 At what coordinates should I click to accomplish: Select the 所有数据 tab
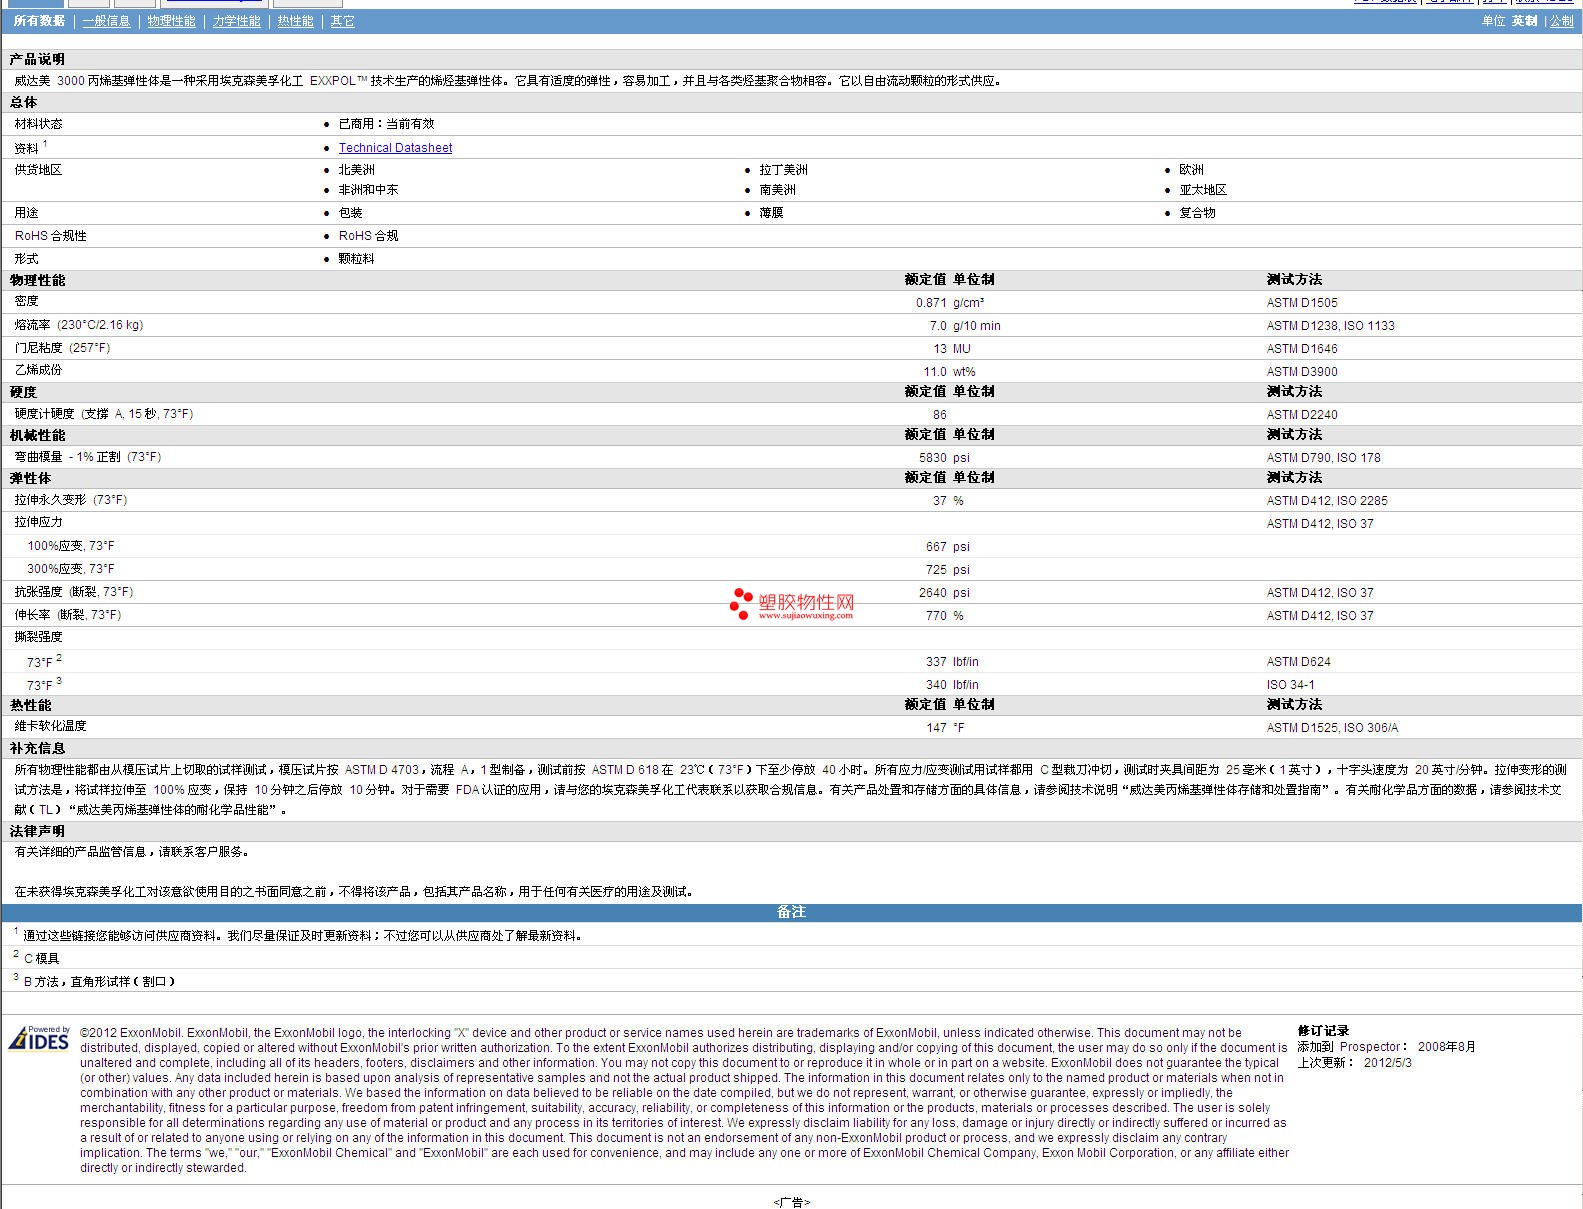click(39, 21)
